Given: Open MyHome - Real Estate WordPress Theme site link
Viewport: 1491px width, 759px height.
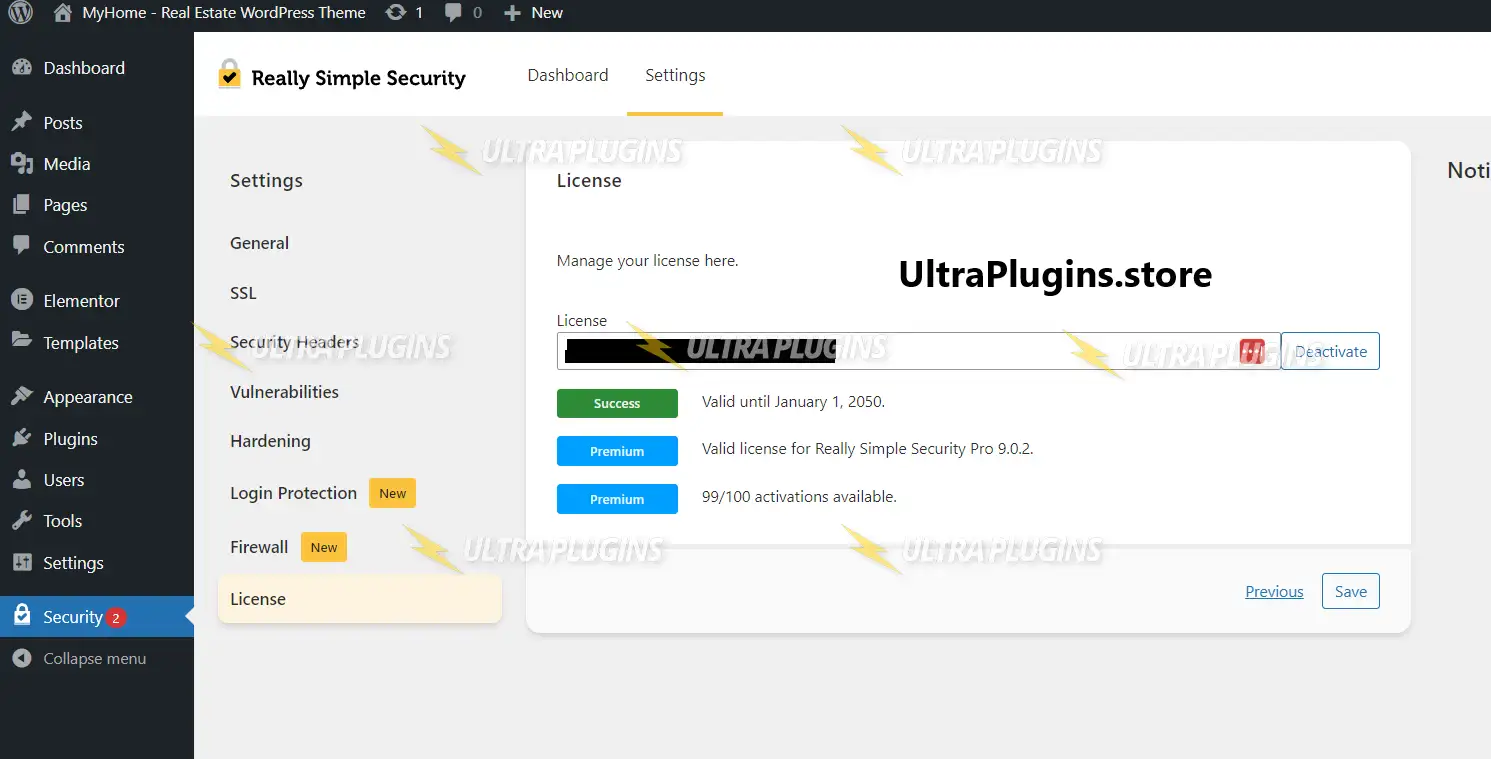Looking at the screenshot, I should click(223, 13).
